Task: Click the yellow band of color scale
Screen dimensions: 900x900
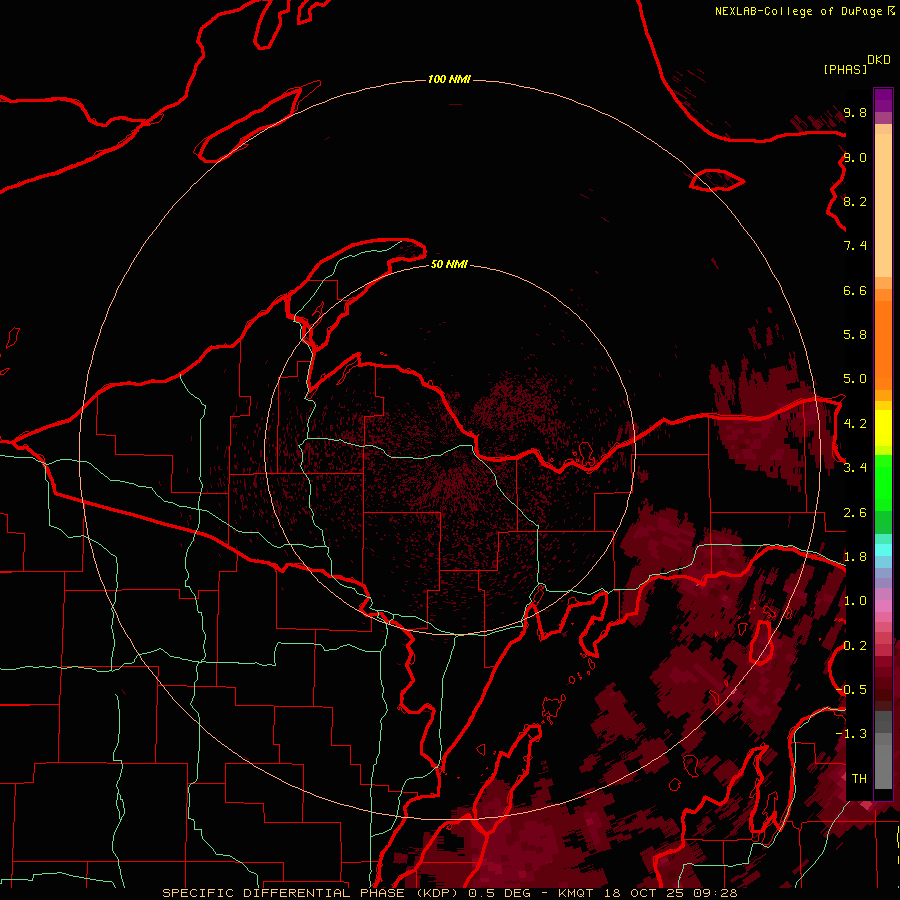Action: (x=883, y=428)
